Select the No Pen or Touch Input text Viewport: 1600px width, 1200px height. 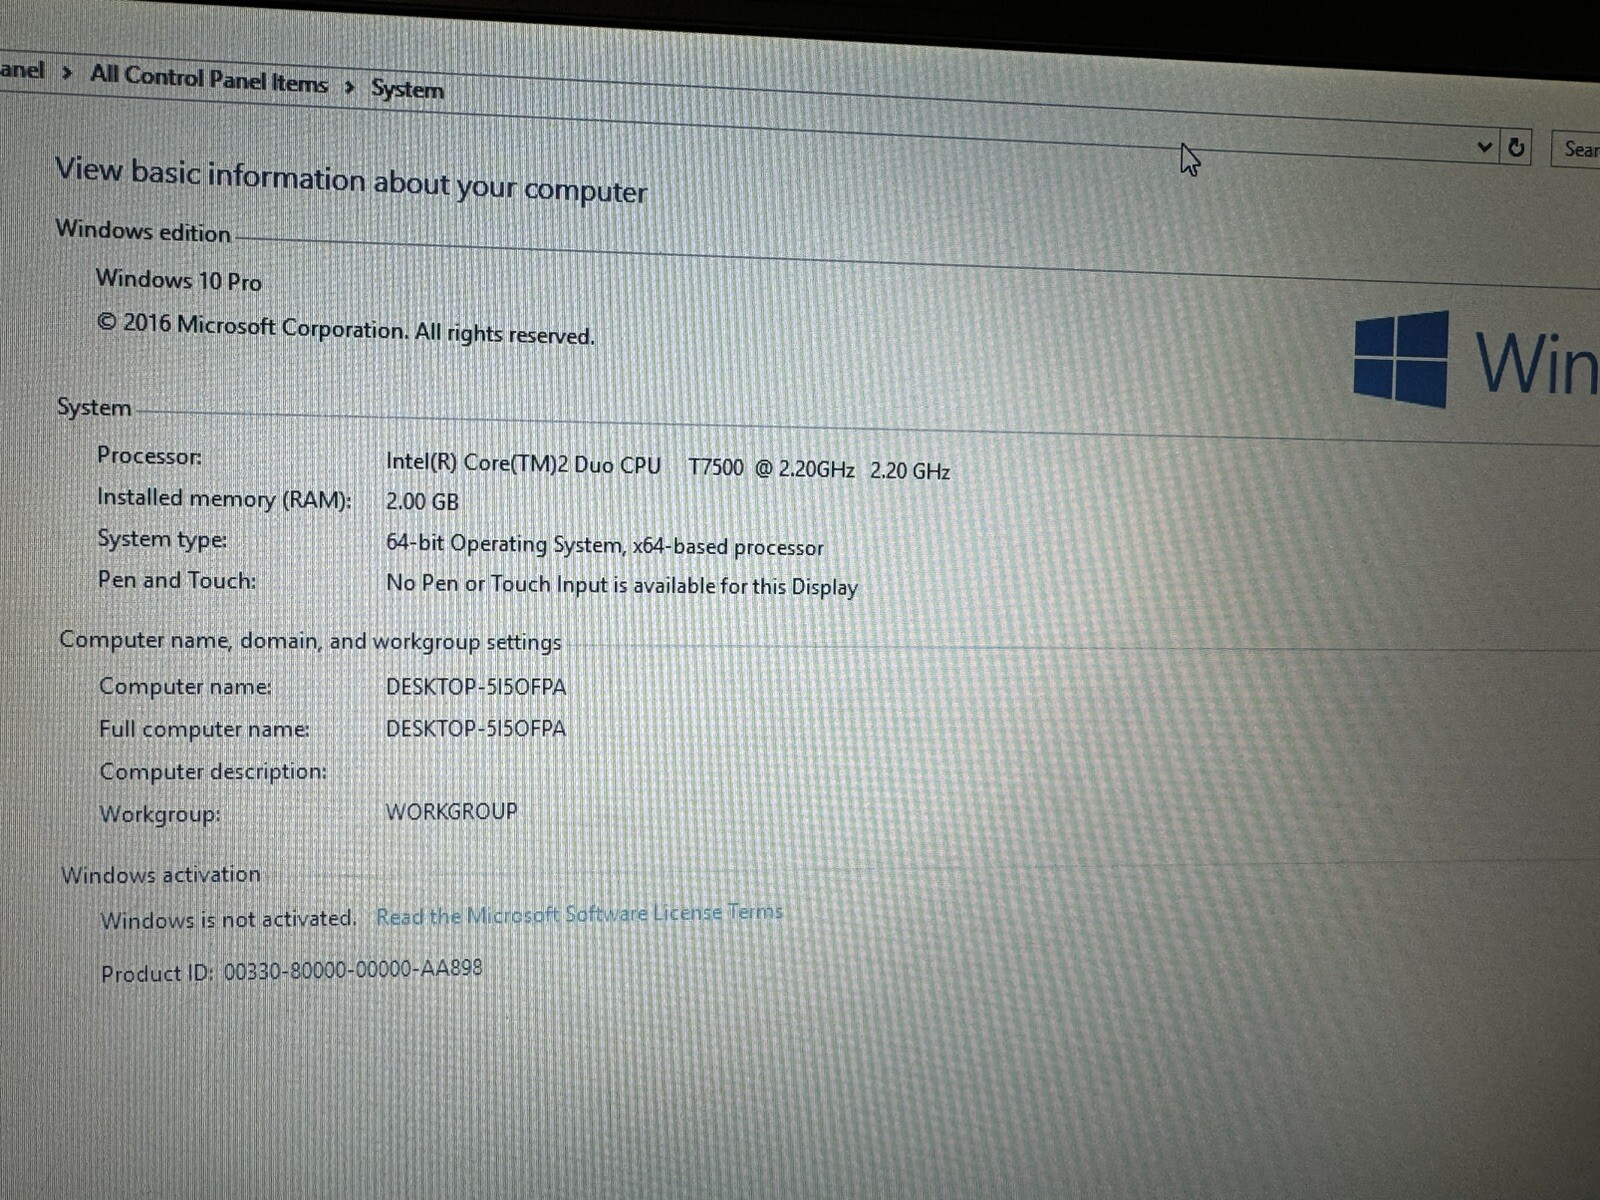(x=622, y=585)
